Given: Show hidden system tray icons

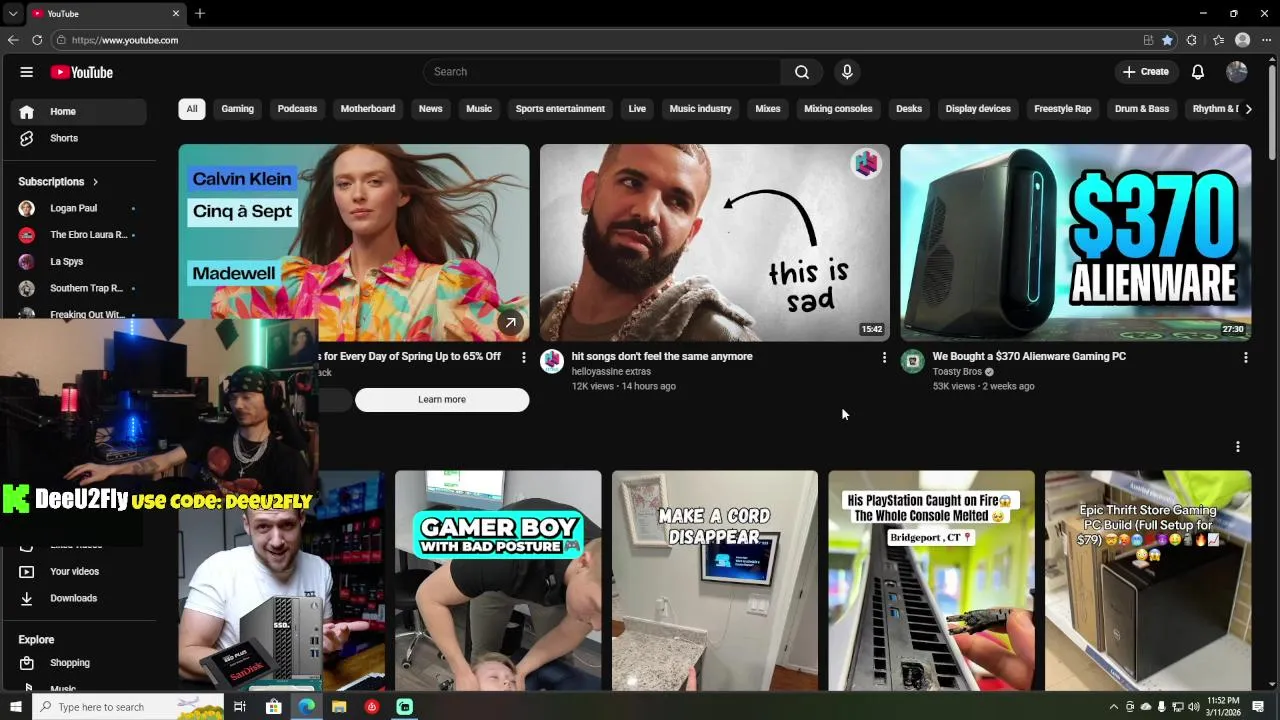Looking at the screenshot, I should (x=1113, y=707).
